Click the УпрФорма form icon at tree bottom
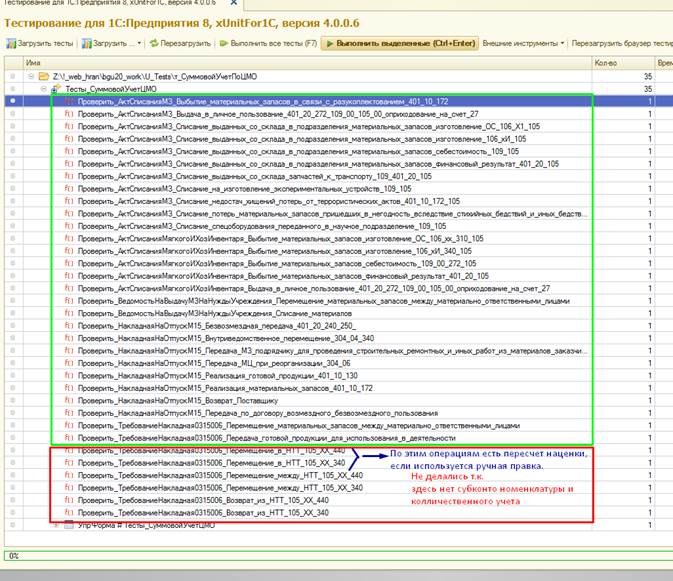Image resolution: width=673 pixels, height=581 pixels. pos(68,524)
